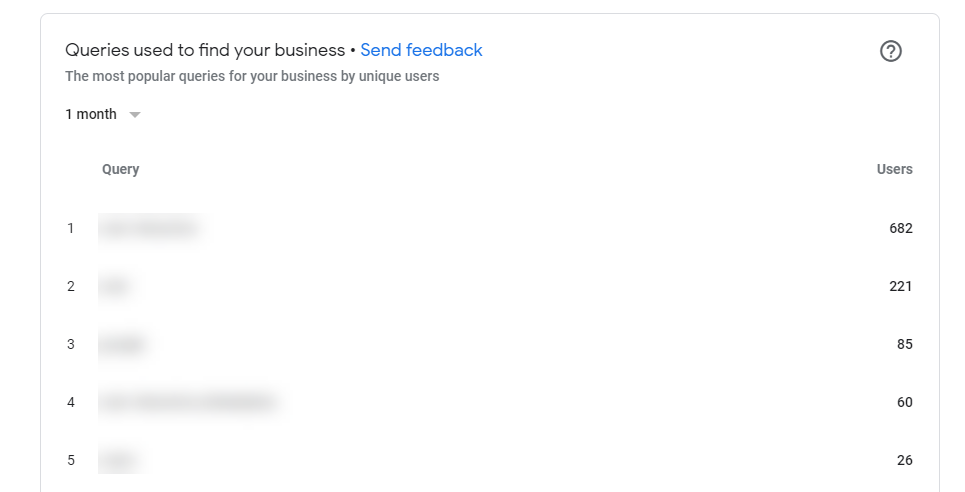Click the 682 users count
The height and width of the screenshot is (492, 965).
pyautogui.click(x=900, y=228)
